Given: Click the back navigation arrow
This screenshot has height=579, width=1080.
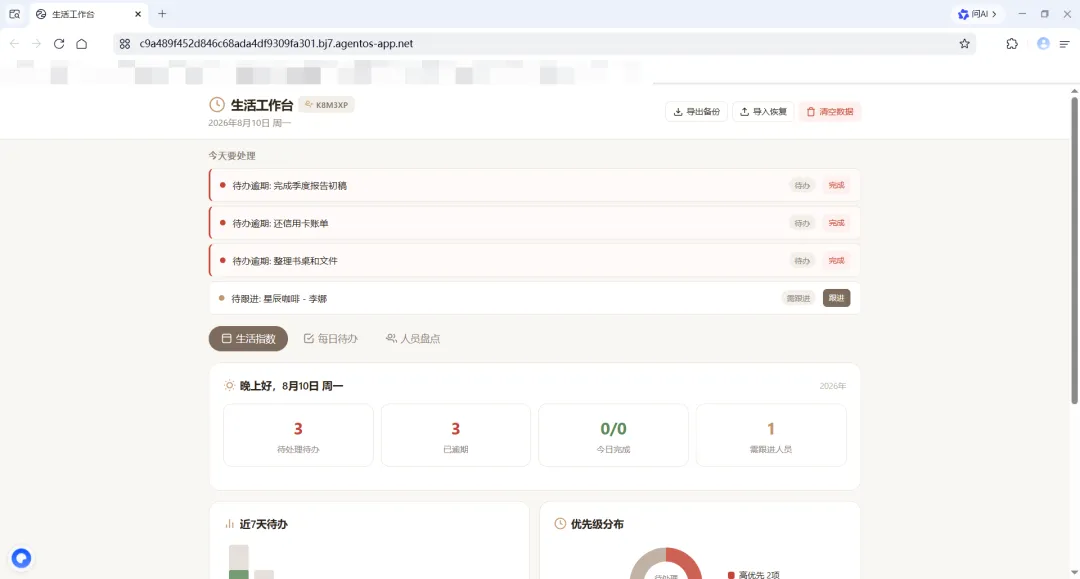Looking at the screenshot, I should (x=14, y=43).
